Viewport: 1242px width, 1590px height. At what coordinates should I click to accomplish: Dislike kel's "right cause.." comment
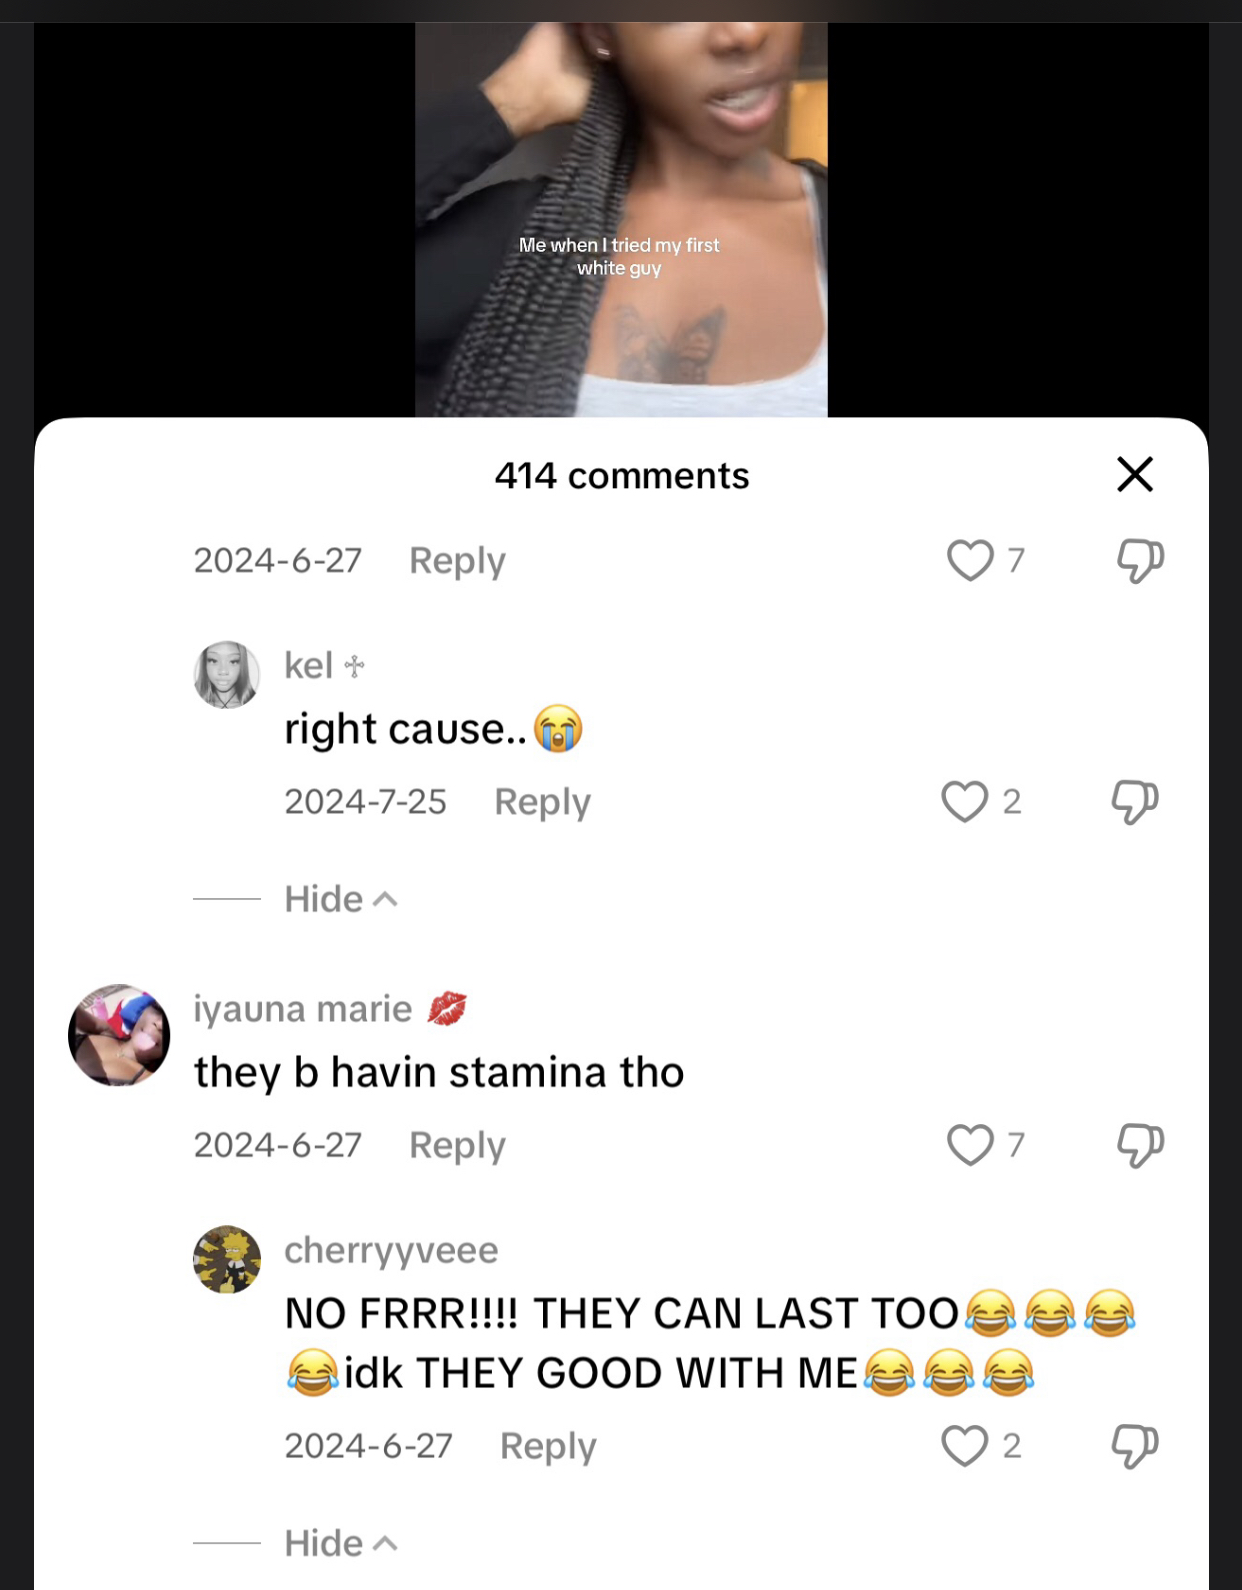(x=1135, y=802)
